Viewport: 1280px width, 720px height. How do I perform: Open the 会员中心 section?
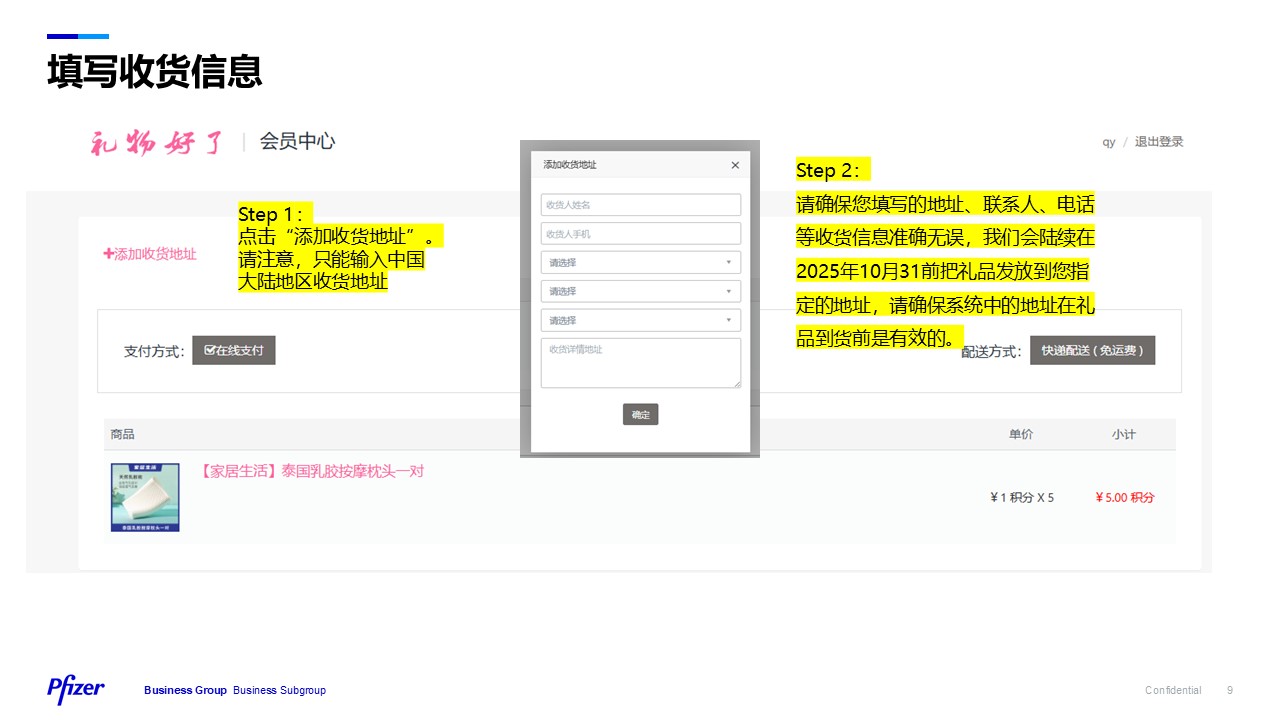click(297, 142)
